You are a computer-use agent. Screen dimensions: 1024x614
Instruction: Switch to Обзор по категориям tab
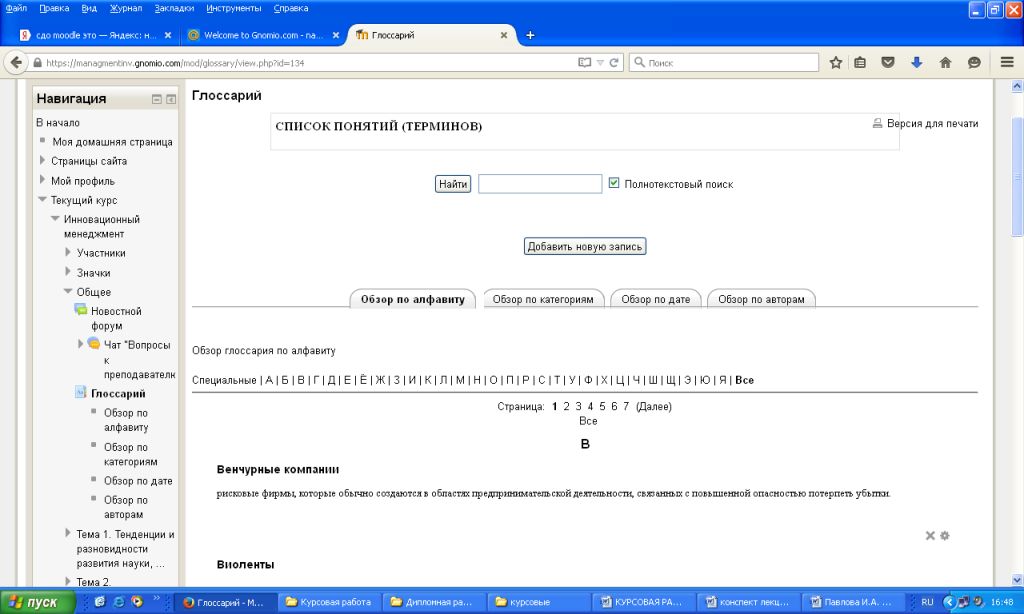543,299
